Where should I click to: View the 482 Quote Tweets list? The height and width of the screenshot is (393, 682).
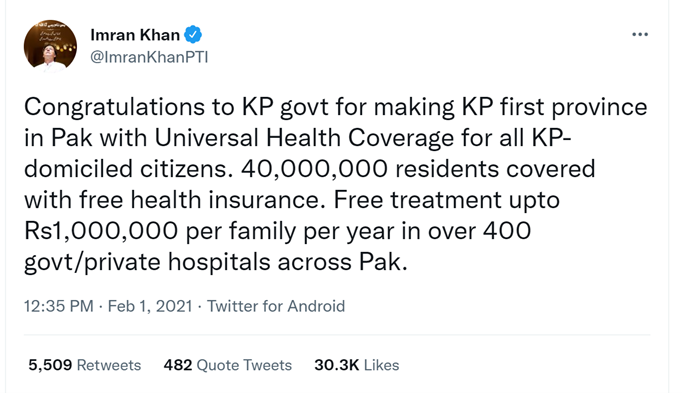[x=227, y=365]
